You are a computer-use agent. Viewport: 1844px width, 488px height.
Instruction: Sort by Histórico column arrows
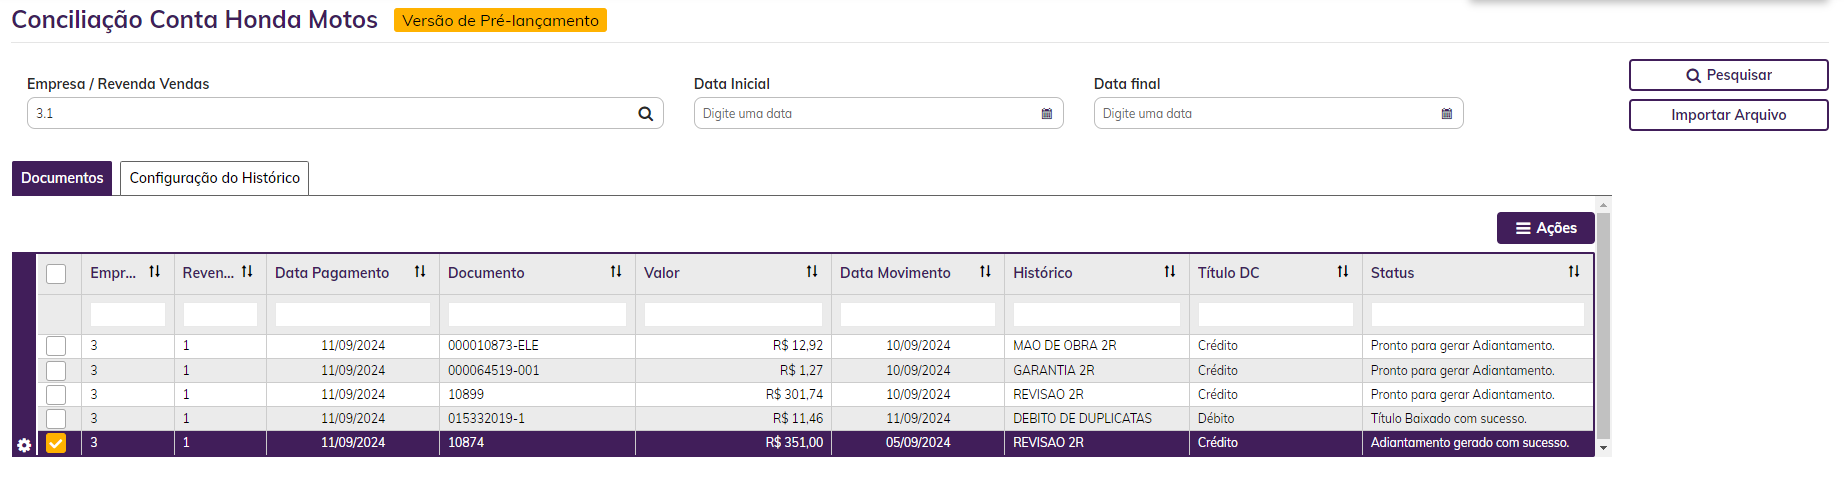point(1170,272)
